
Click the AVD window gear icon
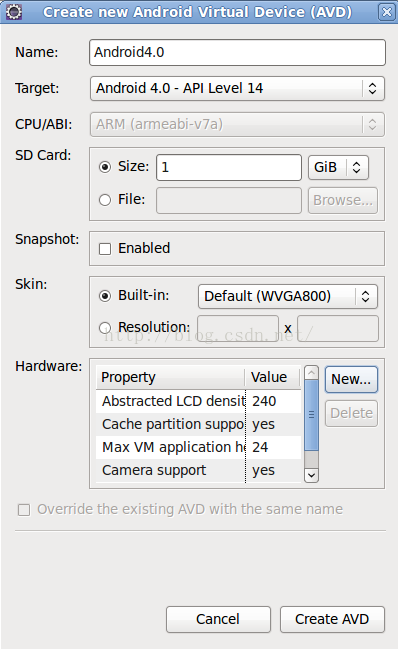coord(14,12)
